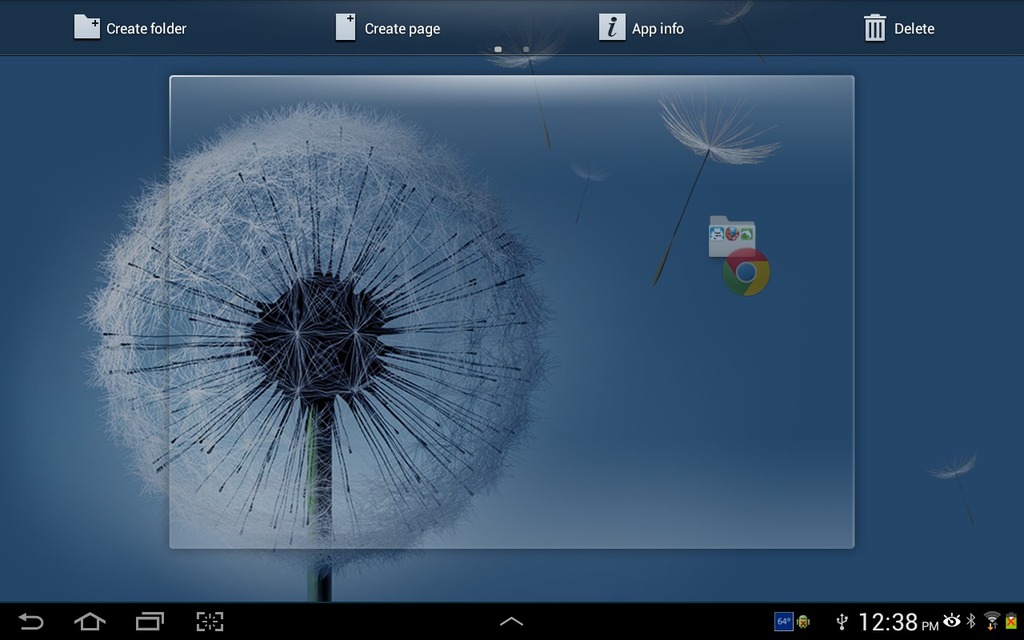Tap the Smart stay eye icon
The image size is (1024, 640).
[951, 620]
